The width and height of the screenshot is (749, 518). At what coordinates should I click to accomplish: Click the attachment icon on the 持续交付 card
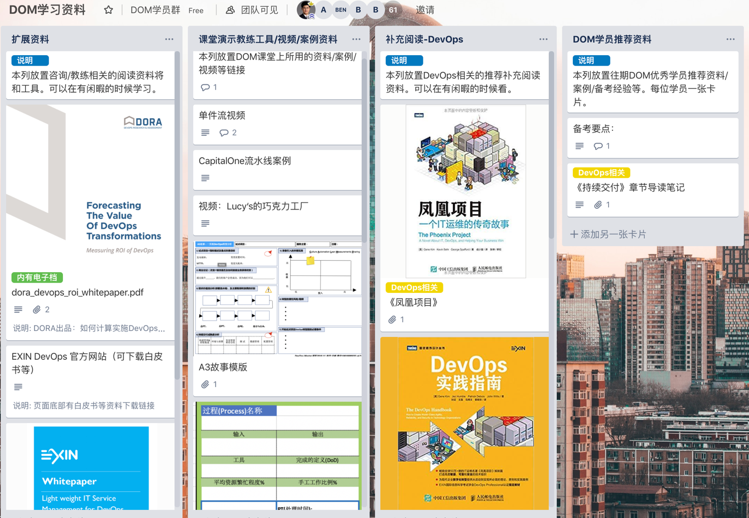(x=598, y=205)
